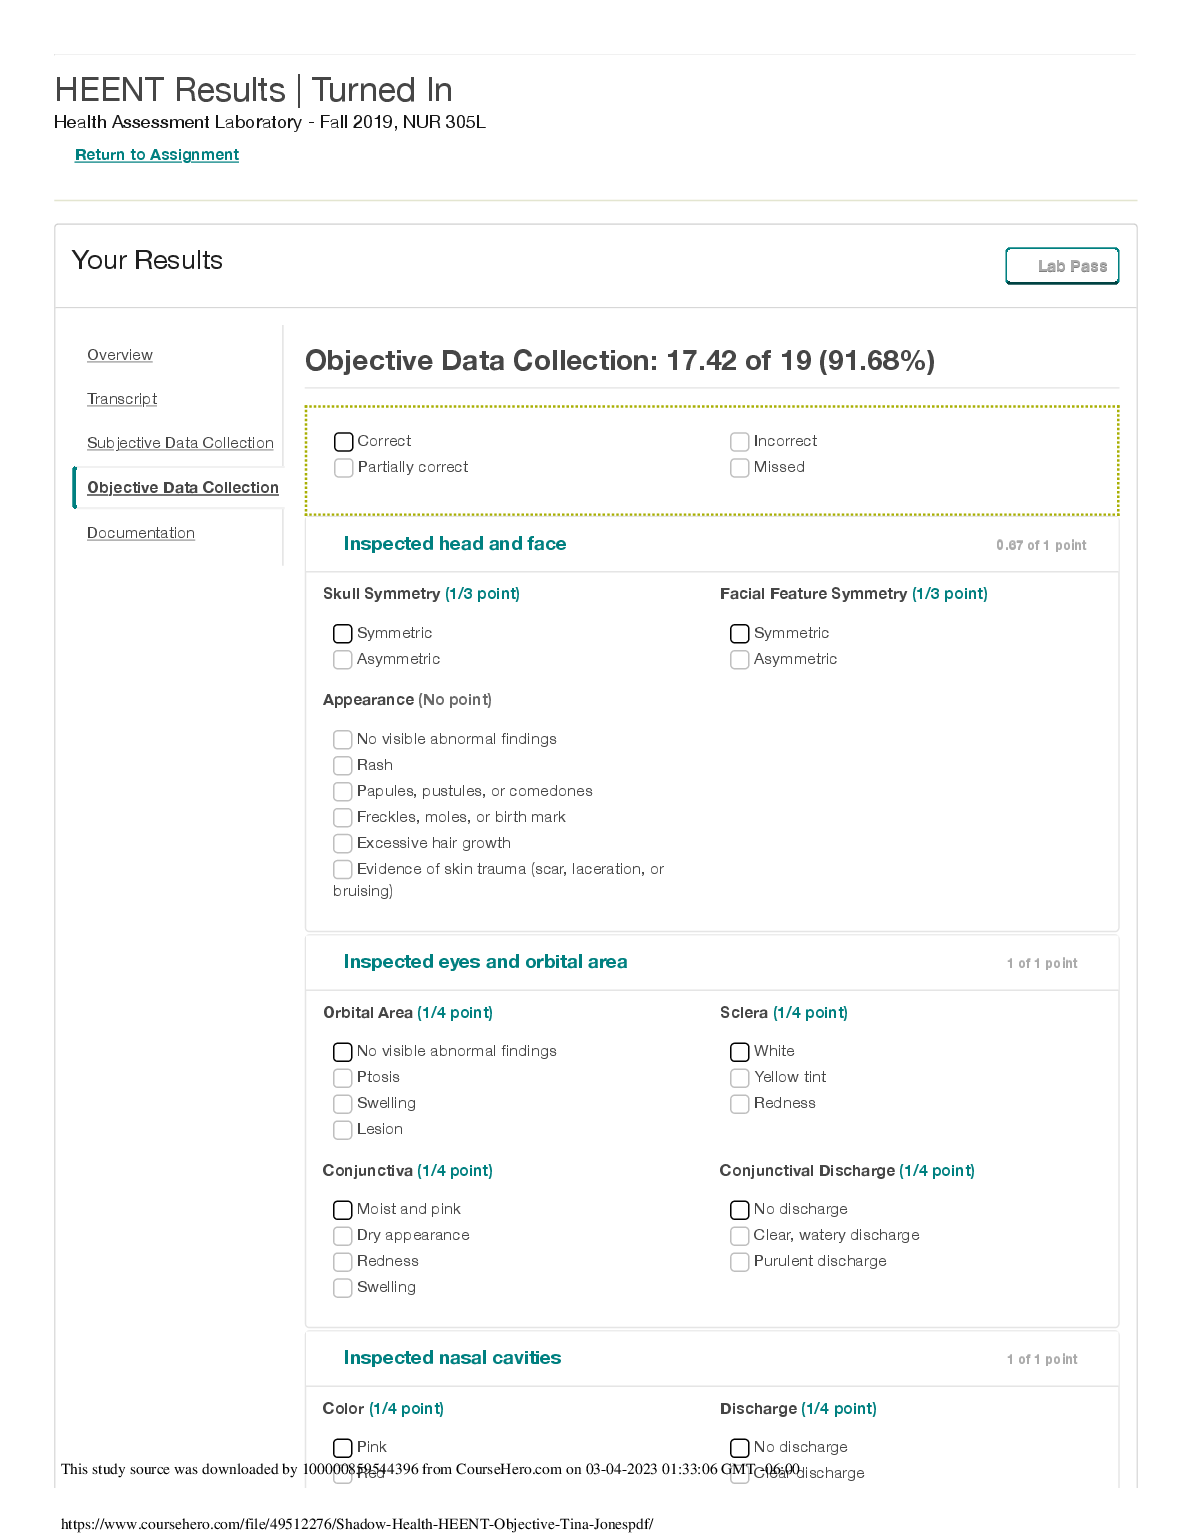Switch to the Documentation section

pos(141,533)
